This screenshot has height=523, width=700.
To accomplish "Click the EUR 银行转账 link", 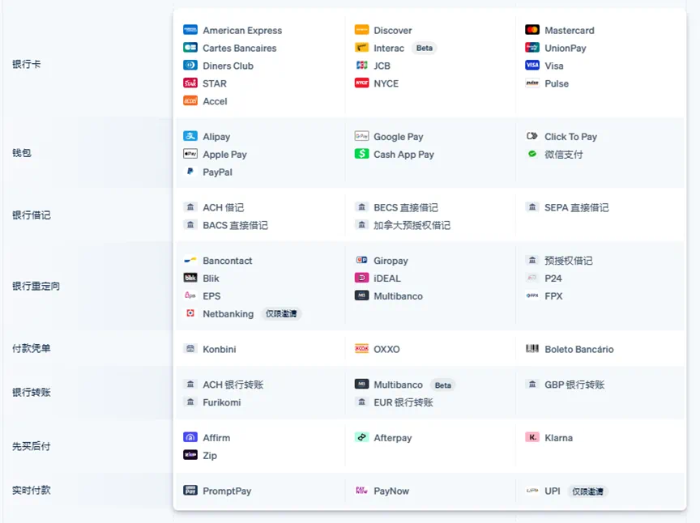I will [404, 402].
